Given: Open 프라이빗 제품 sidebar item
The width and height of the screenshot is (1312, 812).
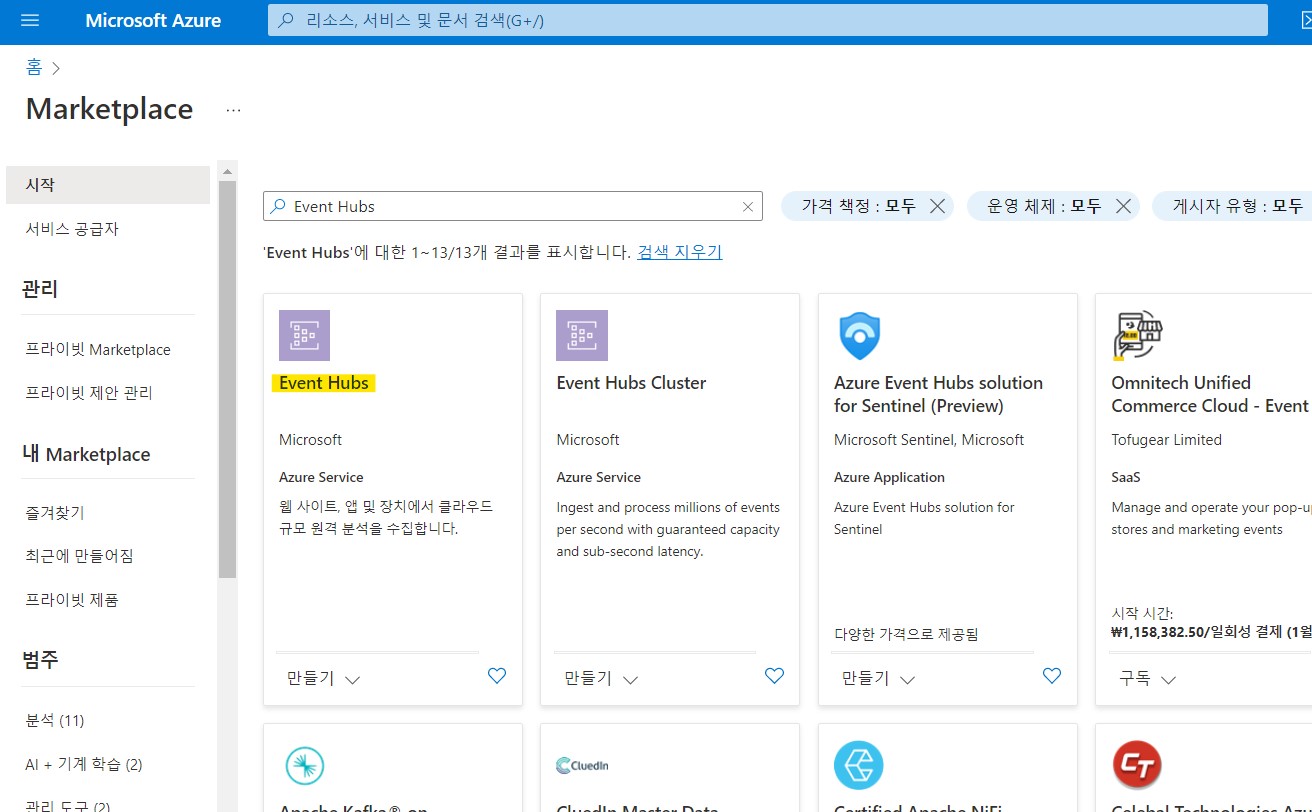Looking at the screenshot, I should (x=72, y=600).
